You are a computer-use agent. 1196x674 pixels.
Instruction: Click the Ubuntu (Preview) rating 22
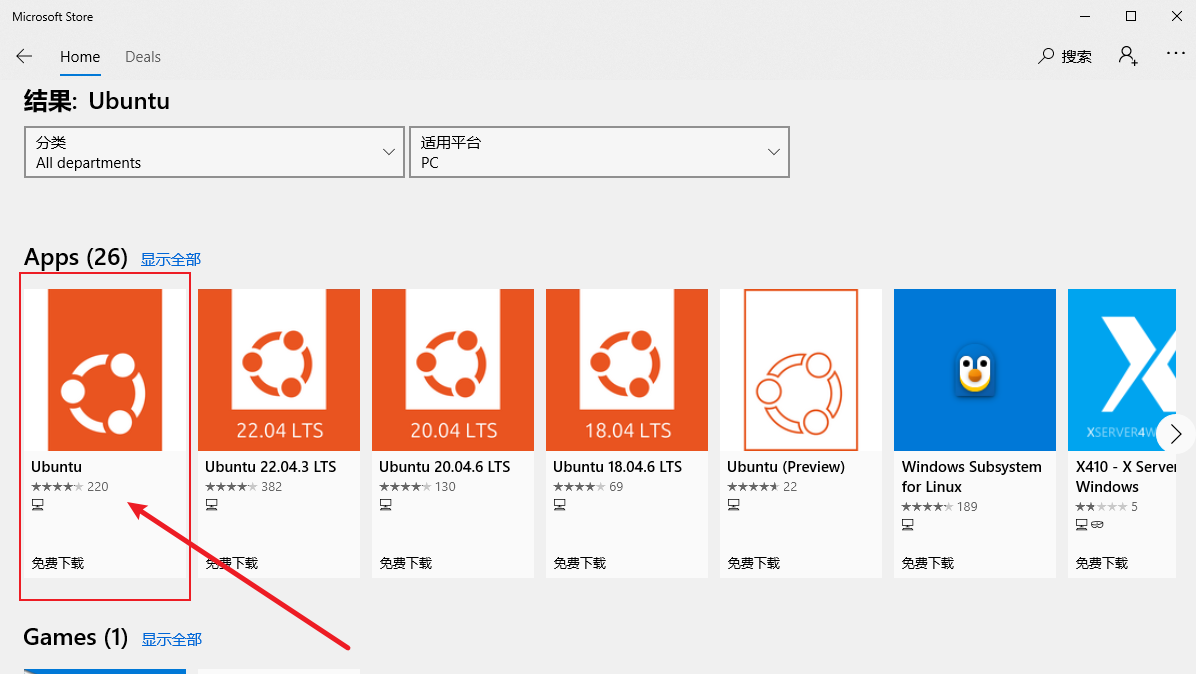pos(762,486)
